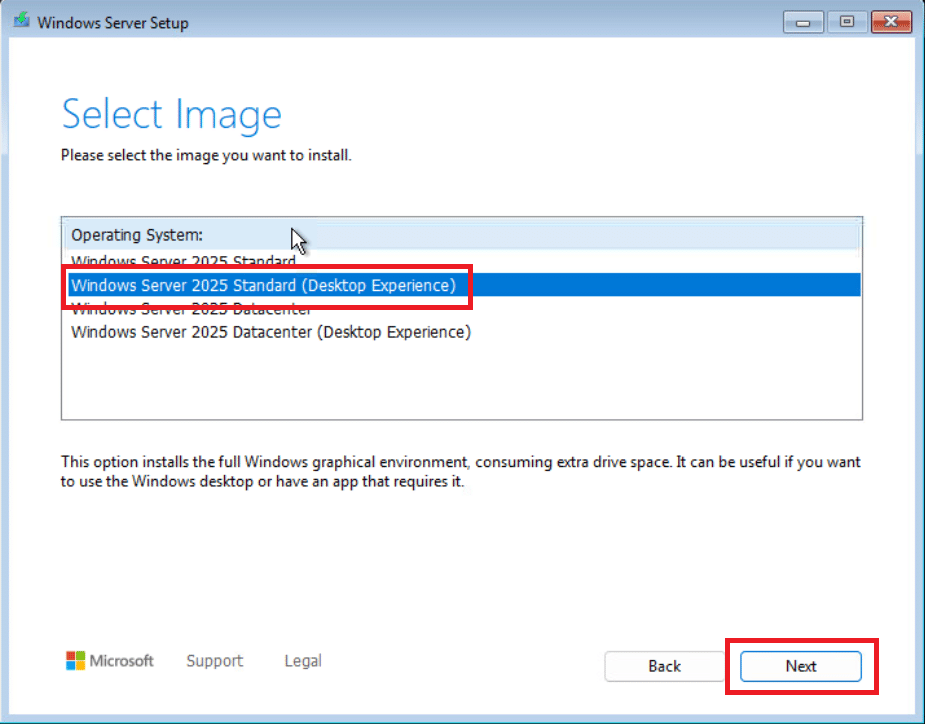Minimize the Windows Server Setup window
Viewport: 925px width, 724px height.
pos(803,22)
